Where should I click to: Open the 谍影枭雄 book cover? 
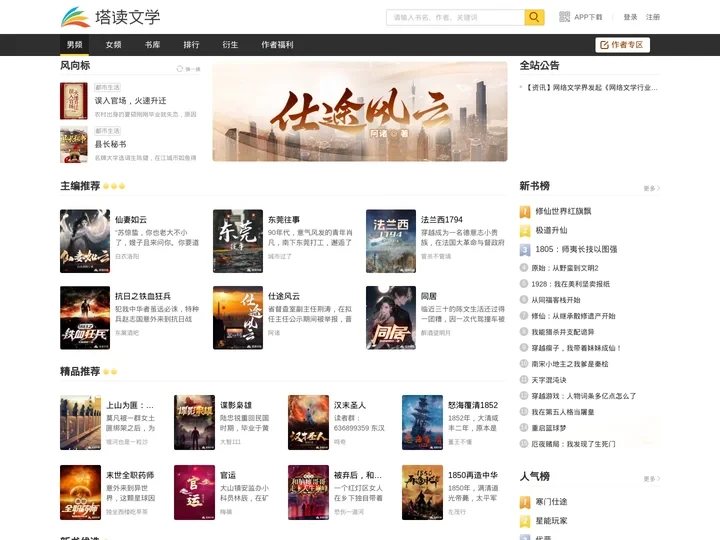[194, 422]
